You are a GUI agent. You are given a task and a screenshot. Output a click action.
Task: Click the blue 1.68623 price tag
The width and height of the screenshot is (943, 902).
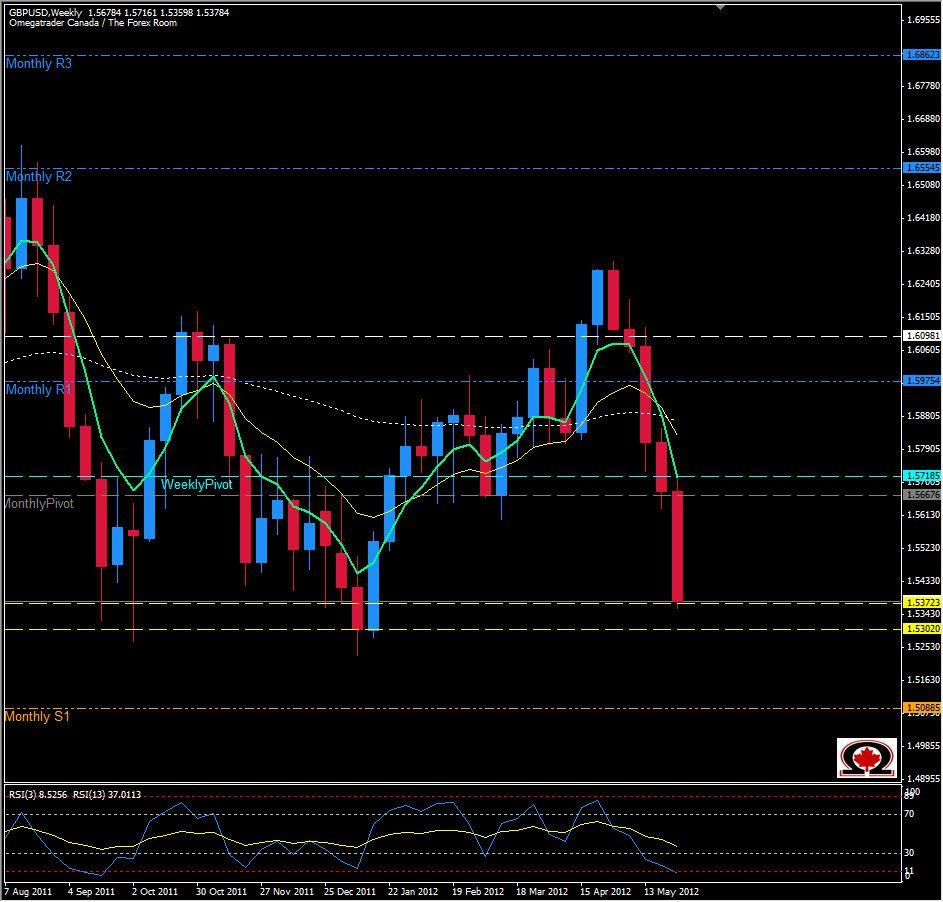(920, 55)
